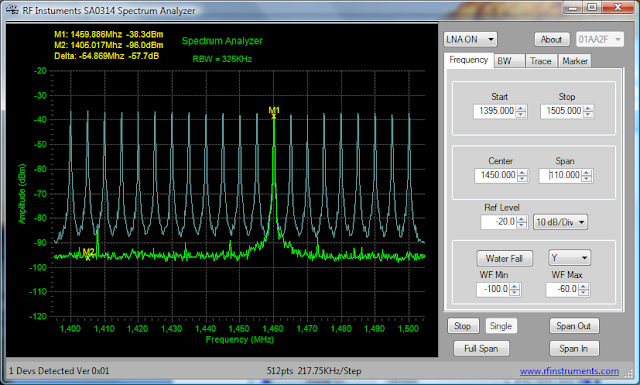Expand the 10 dB/Div scale dropdown
The height and width of the screenshot is (385, 640).
point(560,222)
